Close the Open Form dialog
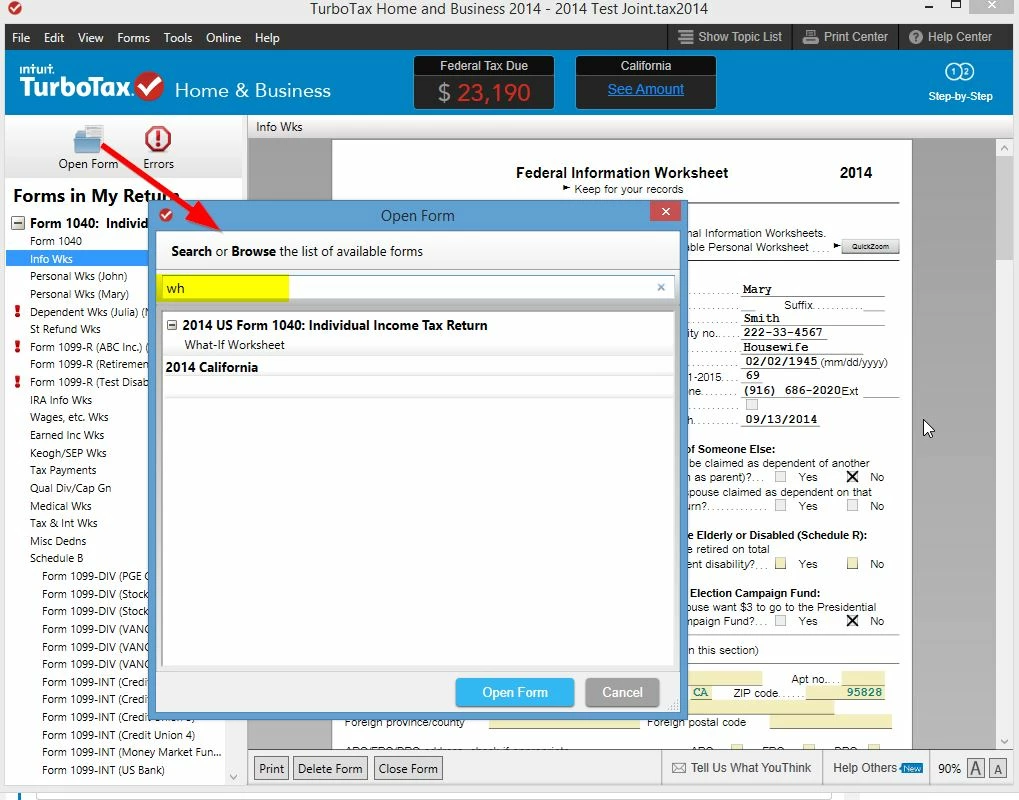 point(665,211)
